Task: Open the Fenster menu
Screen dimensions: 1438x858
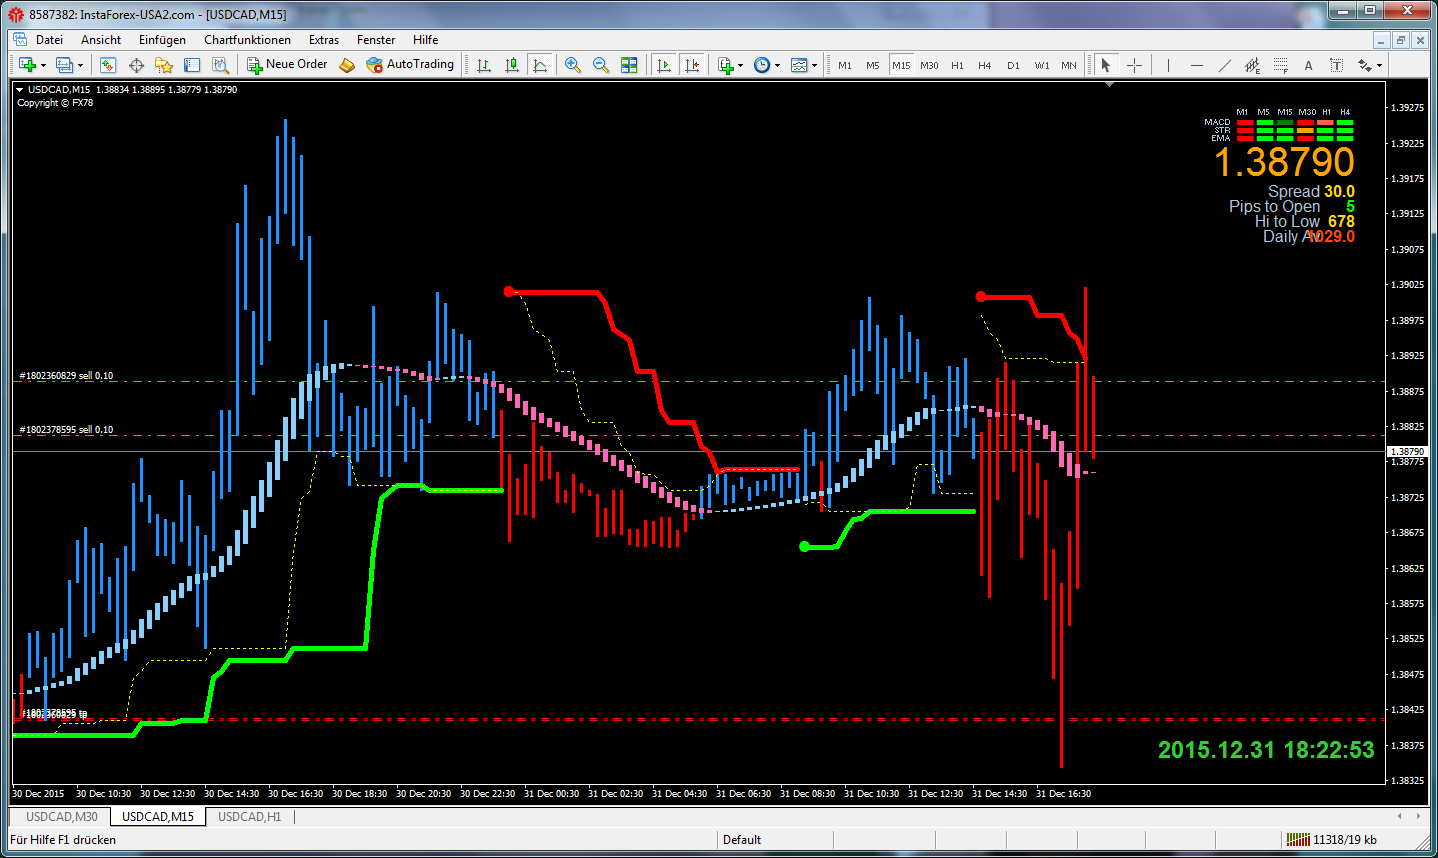Action: 376,40
